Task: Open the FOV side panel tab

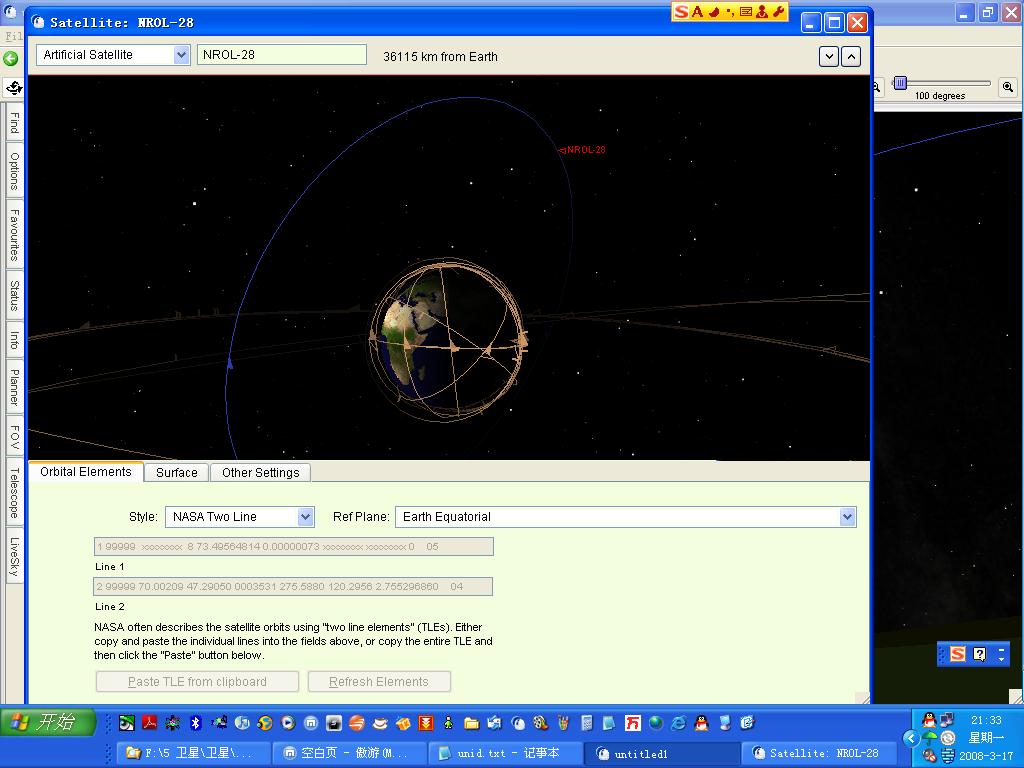Action: click(x=14, y=436)
